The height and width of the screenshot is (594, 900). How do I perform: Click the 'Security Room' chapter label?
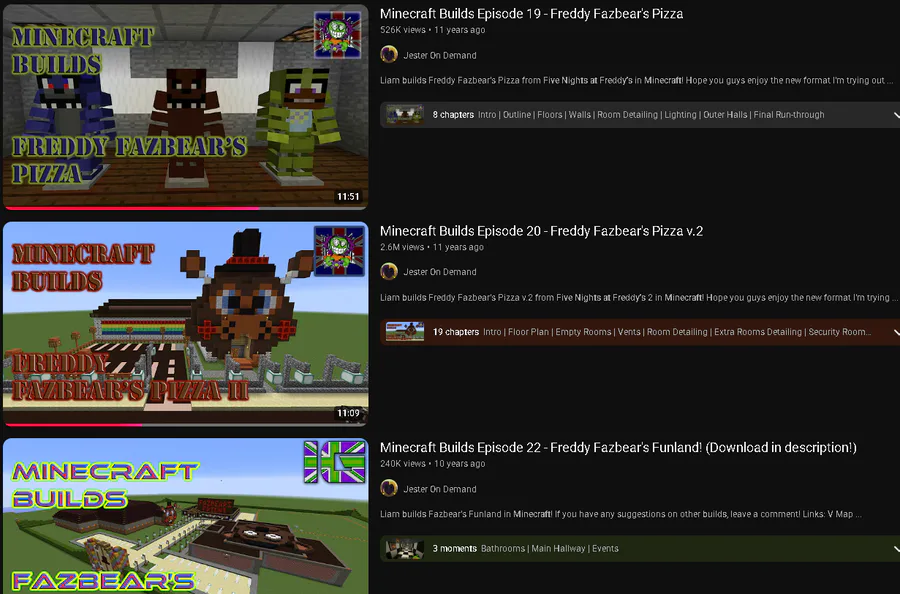point(838,332)
